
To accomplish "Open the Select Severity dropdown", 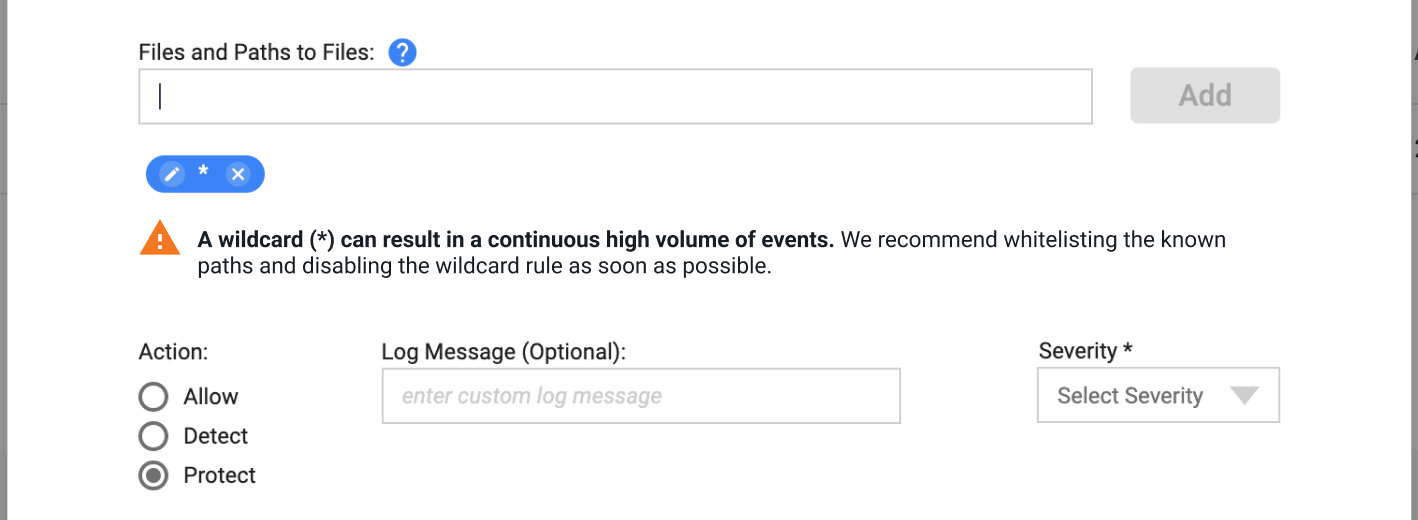I will pyautogui.click(x=1158, y=396).
